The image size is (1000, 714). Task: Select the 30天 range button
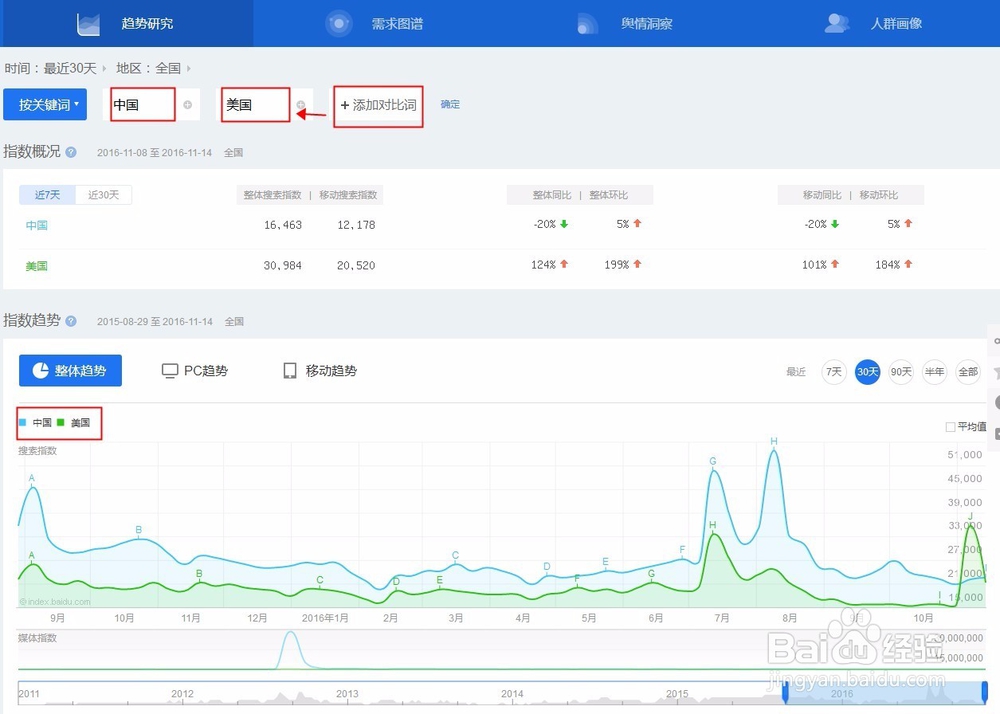click(867, 372)
